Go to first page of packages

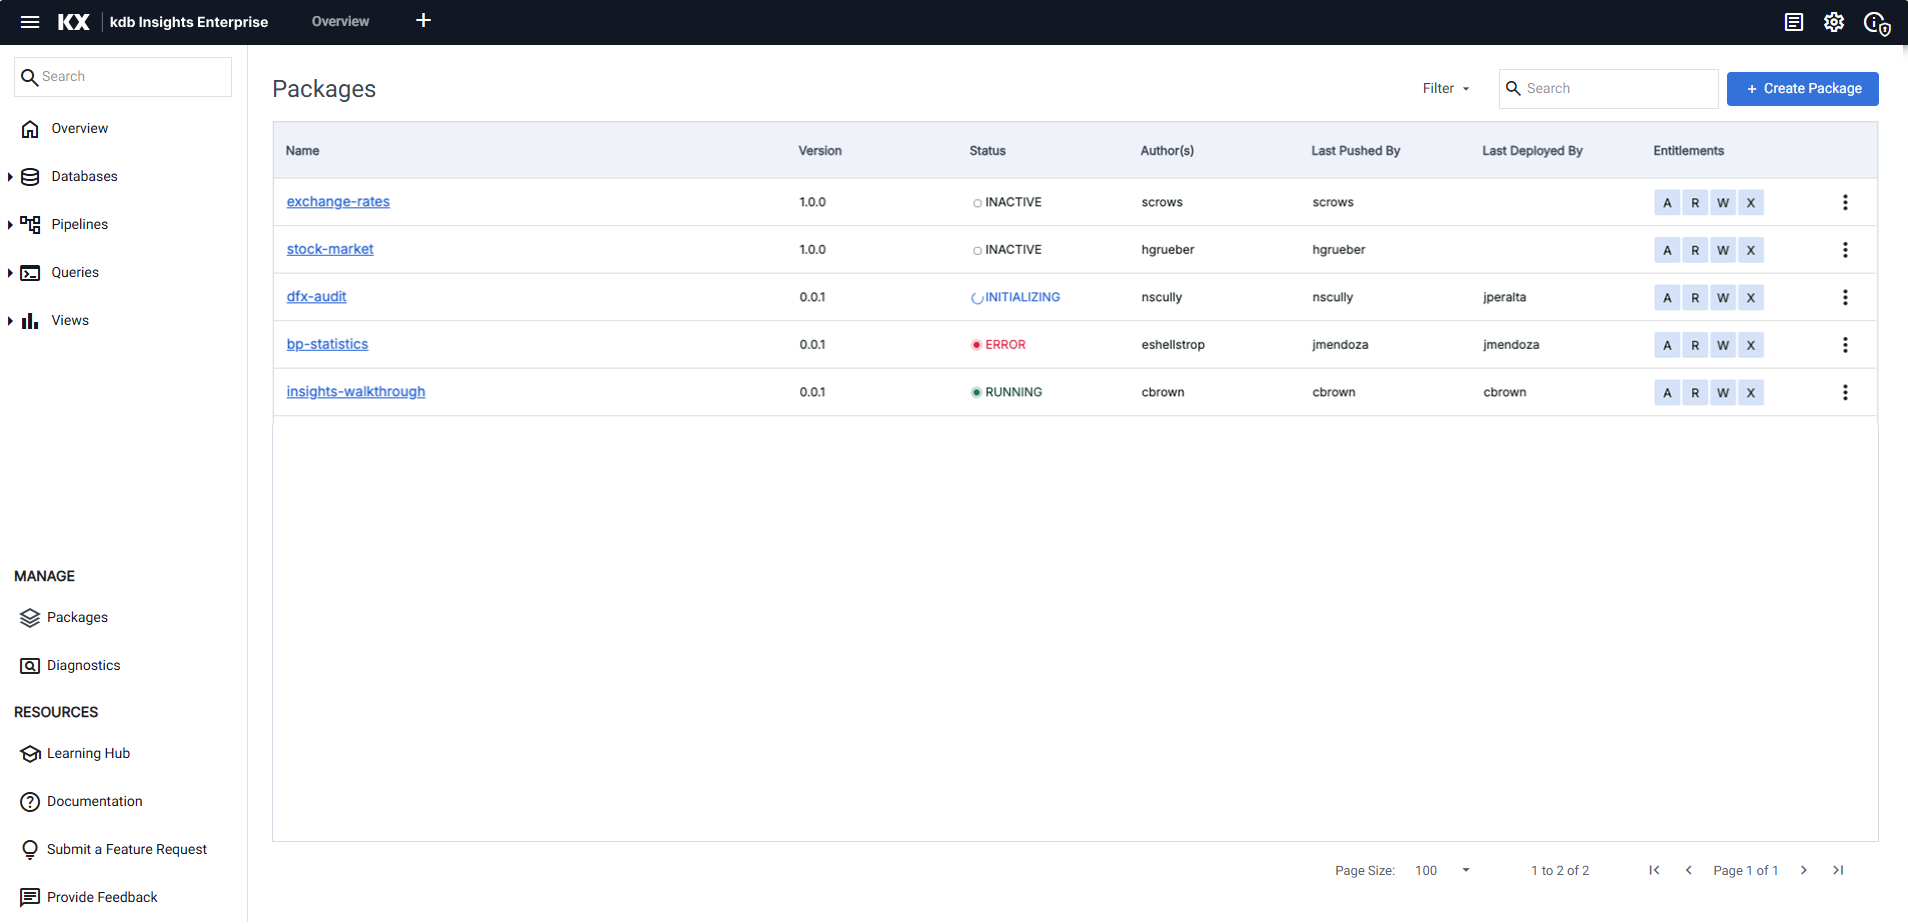point(1654,870)
